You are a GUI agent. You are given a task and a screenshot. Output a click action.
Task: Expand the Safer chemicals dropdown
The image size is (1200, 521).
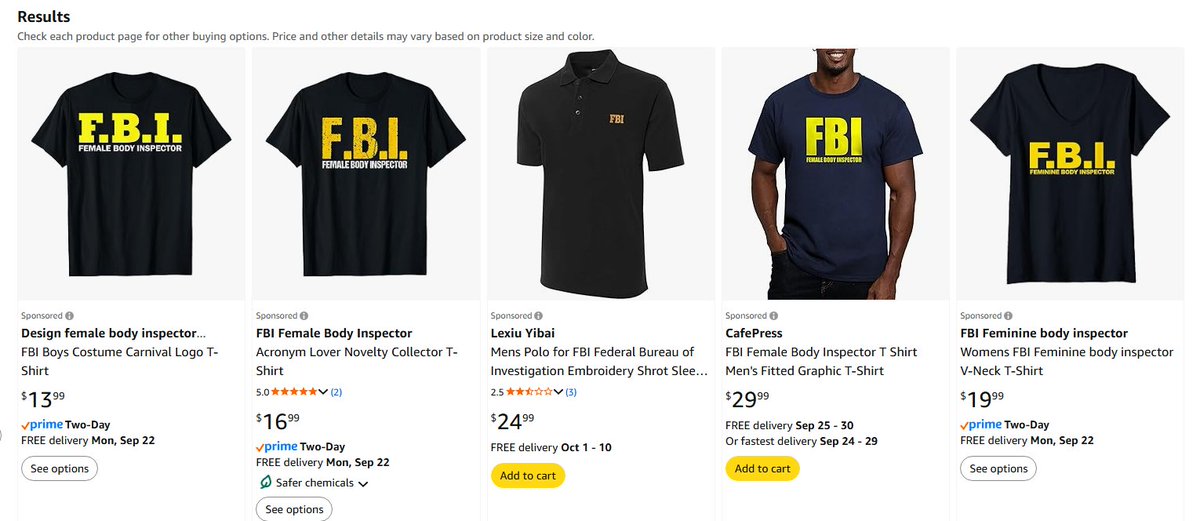point(363,484)
